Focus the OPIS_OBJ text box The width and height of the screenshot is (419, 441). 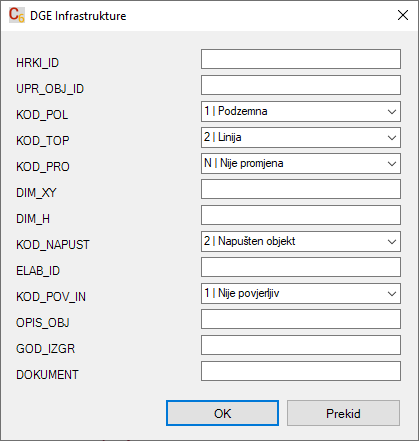tap(301, 319)
